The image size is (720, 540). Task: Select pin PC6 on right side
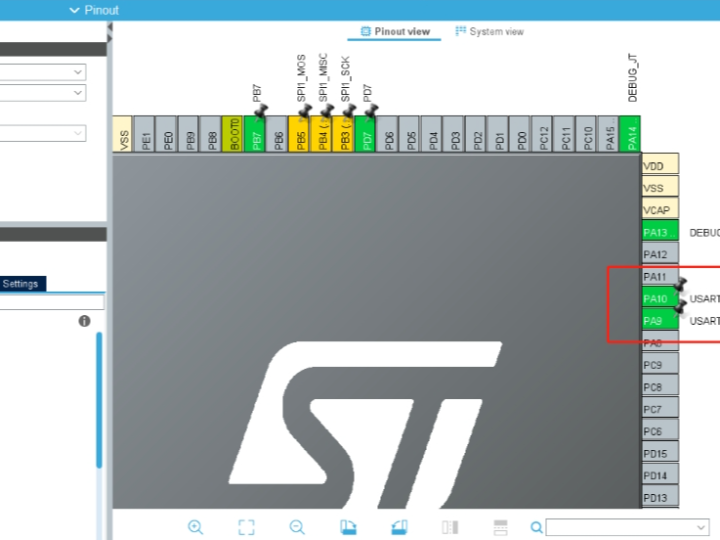point(660,431)
